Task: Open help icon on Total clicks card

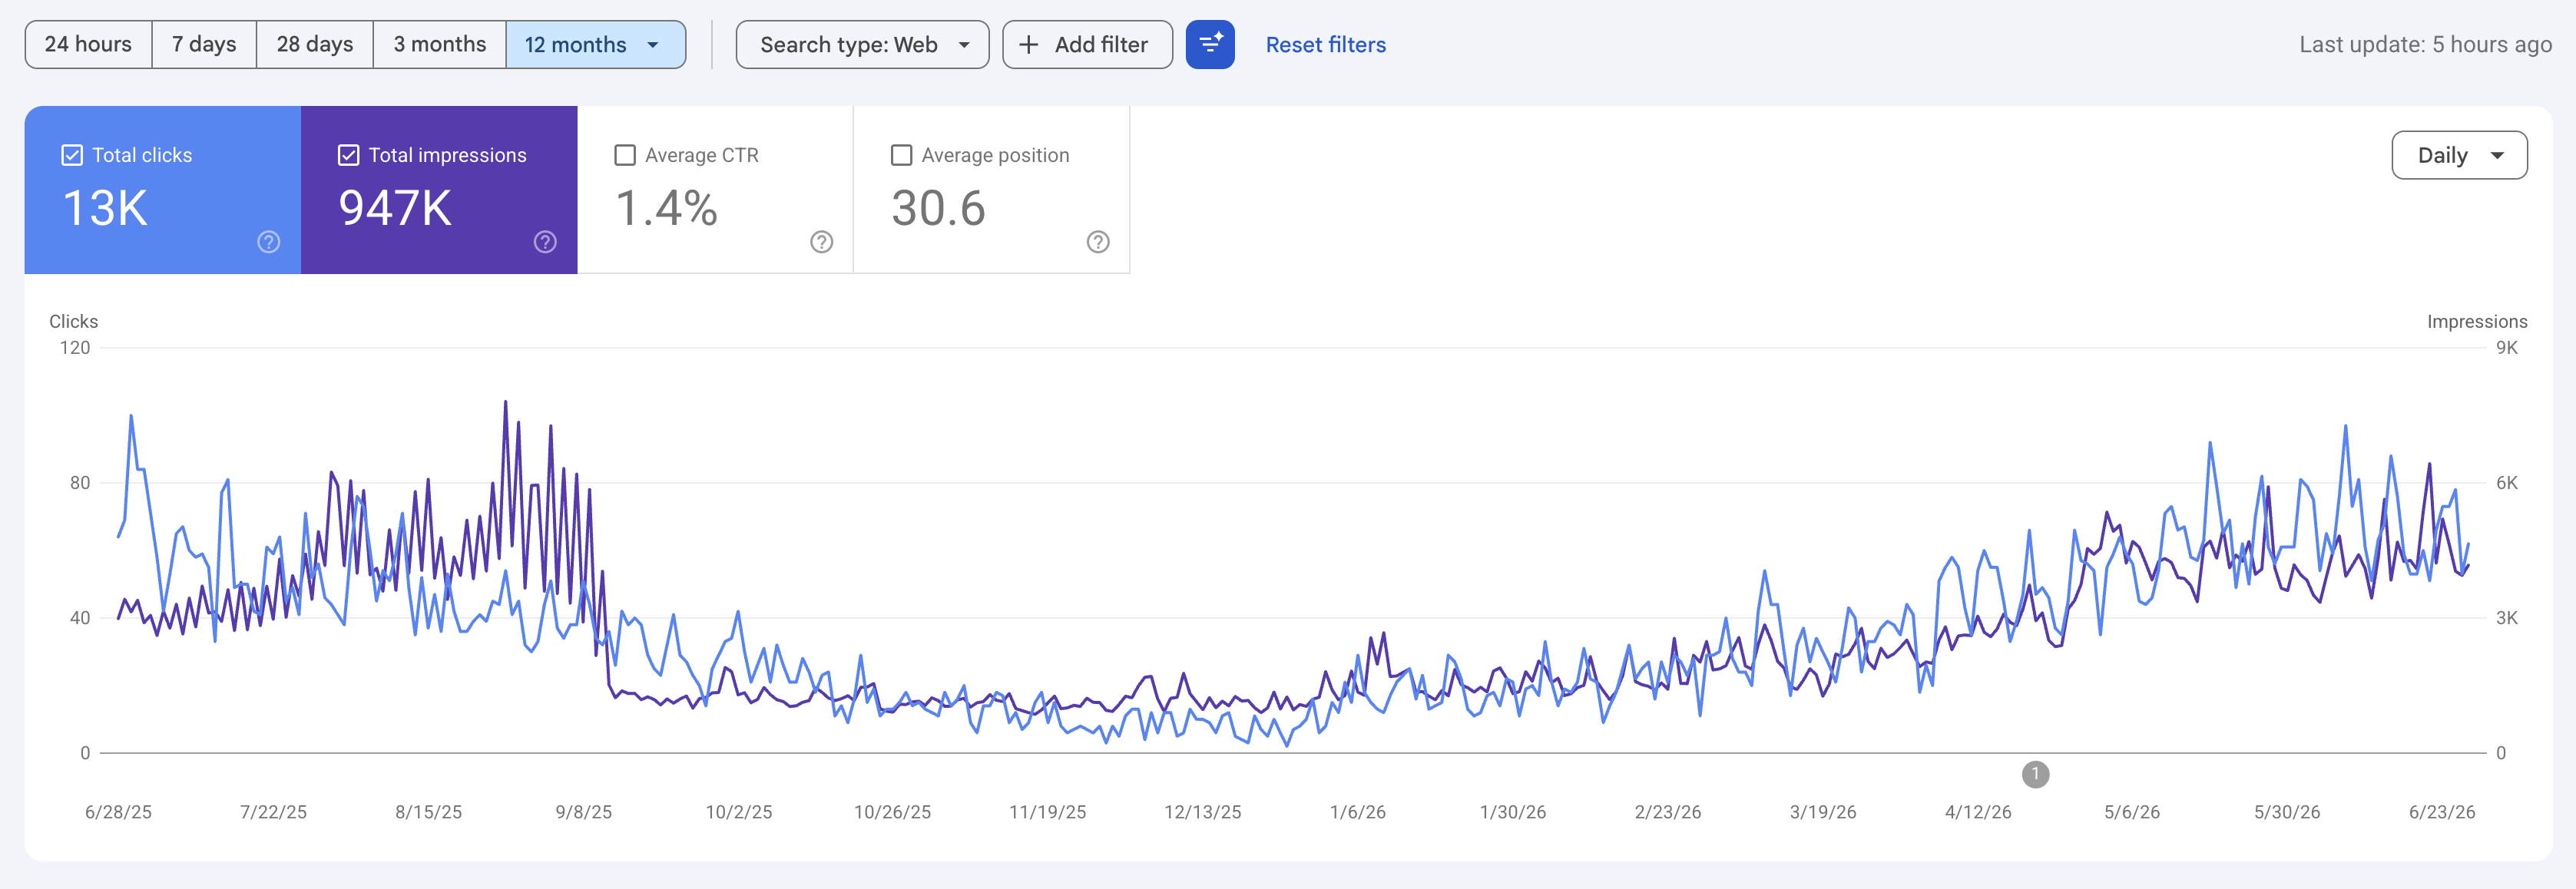Action: pyautogui.click(x=269, y=242)
